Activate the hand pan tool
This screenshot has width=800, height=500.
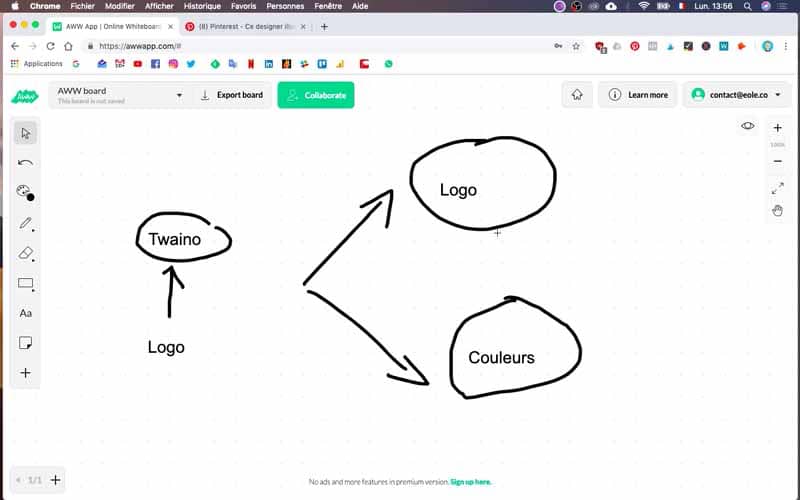pos(778,210)
